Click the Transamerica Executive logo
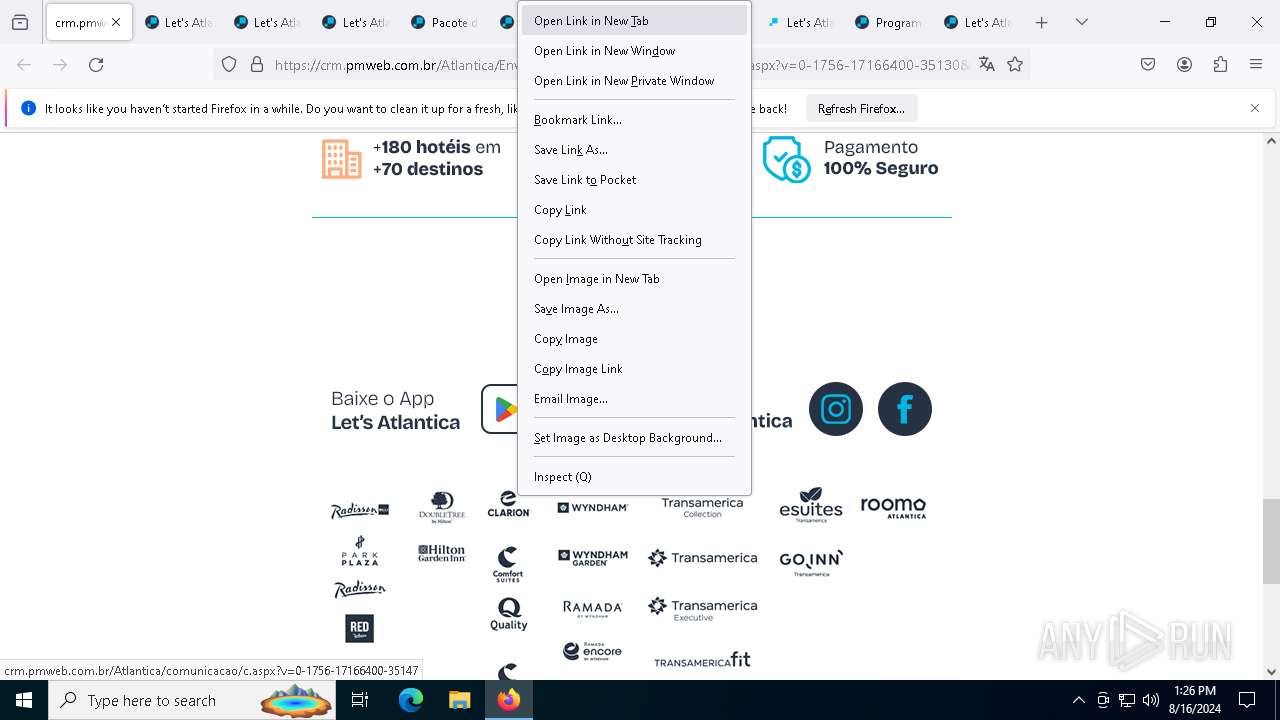 [703, 609]
